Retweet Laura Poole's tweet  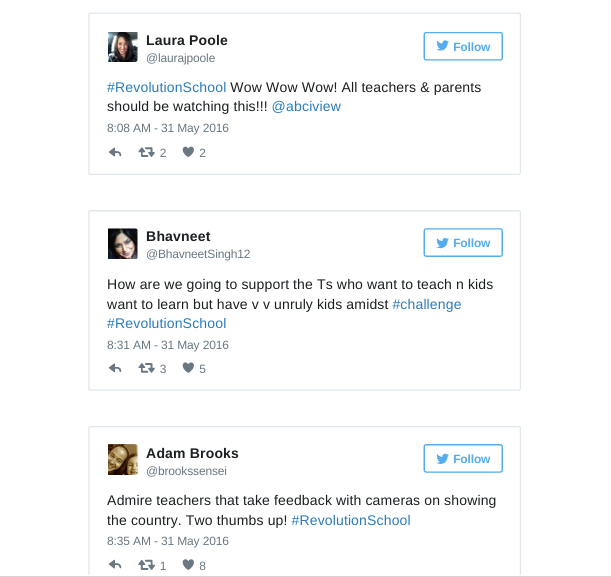[146, 153]
